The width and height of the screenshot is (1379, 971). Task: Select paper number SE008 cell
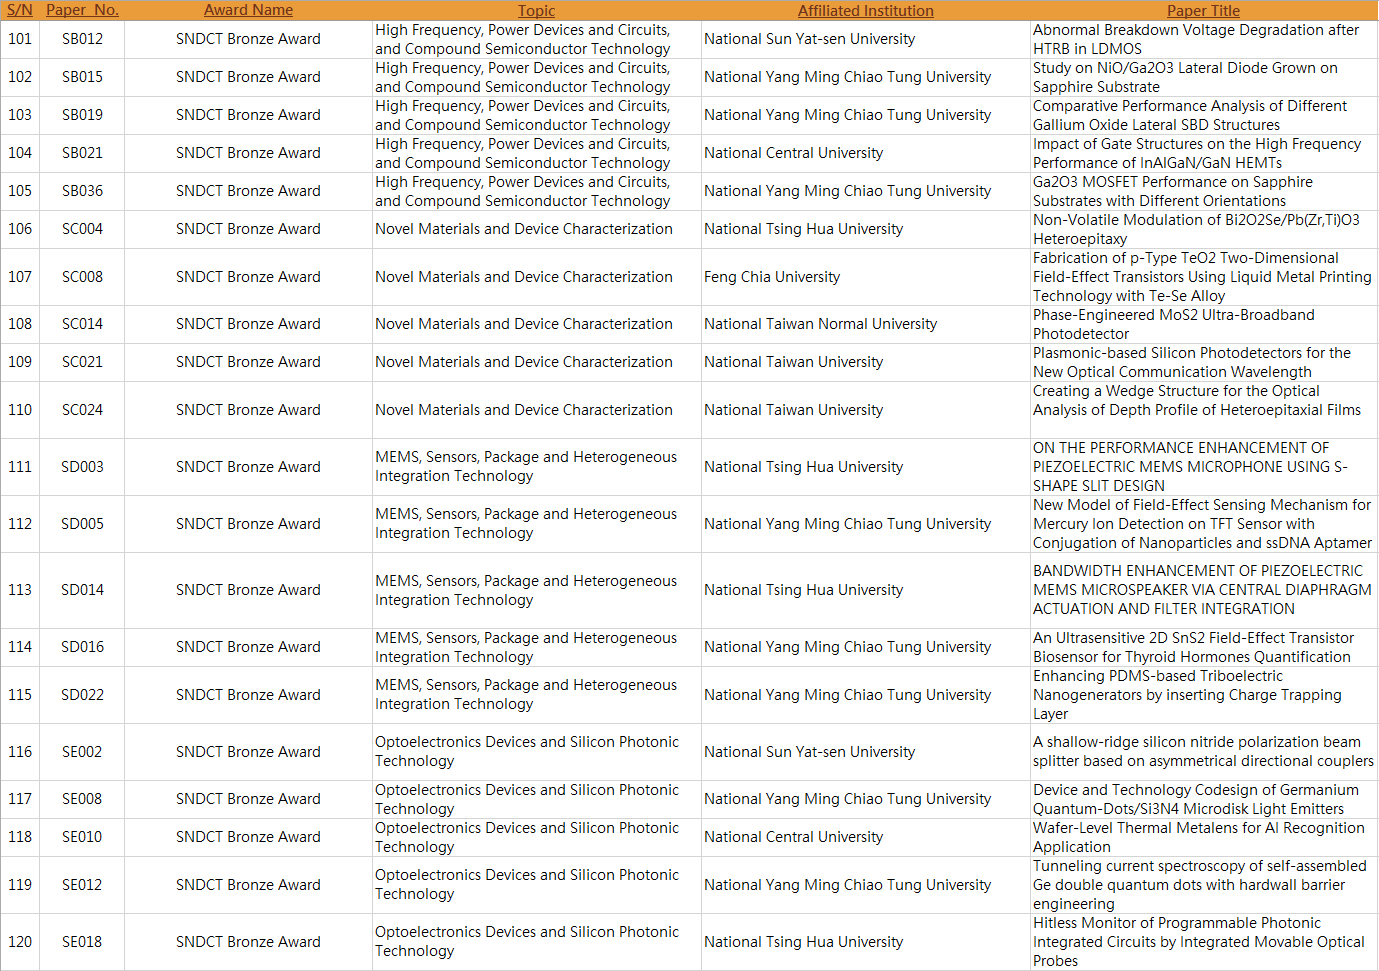coord(82,799)
